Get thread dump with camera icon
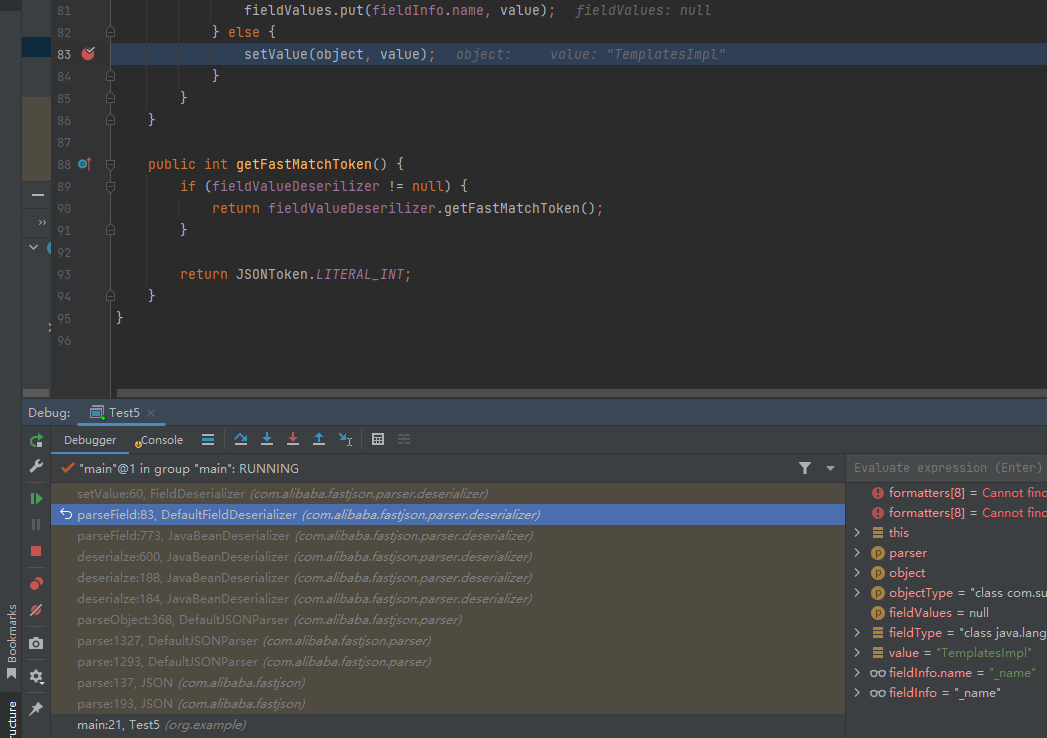Viewport: 1047px width, 738px height. 36,643
